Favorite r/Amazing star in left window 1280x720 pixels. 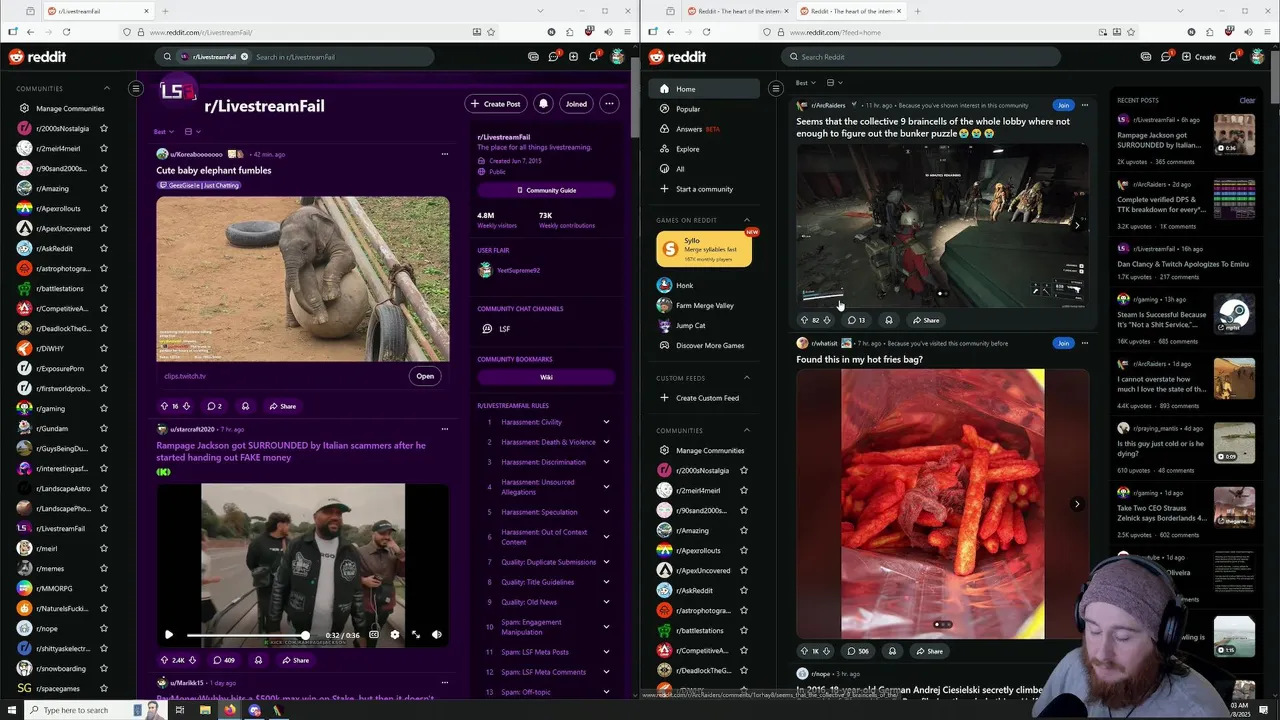(104, 188)
